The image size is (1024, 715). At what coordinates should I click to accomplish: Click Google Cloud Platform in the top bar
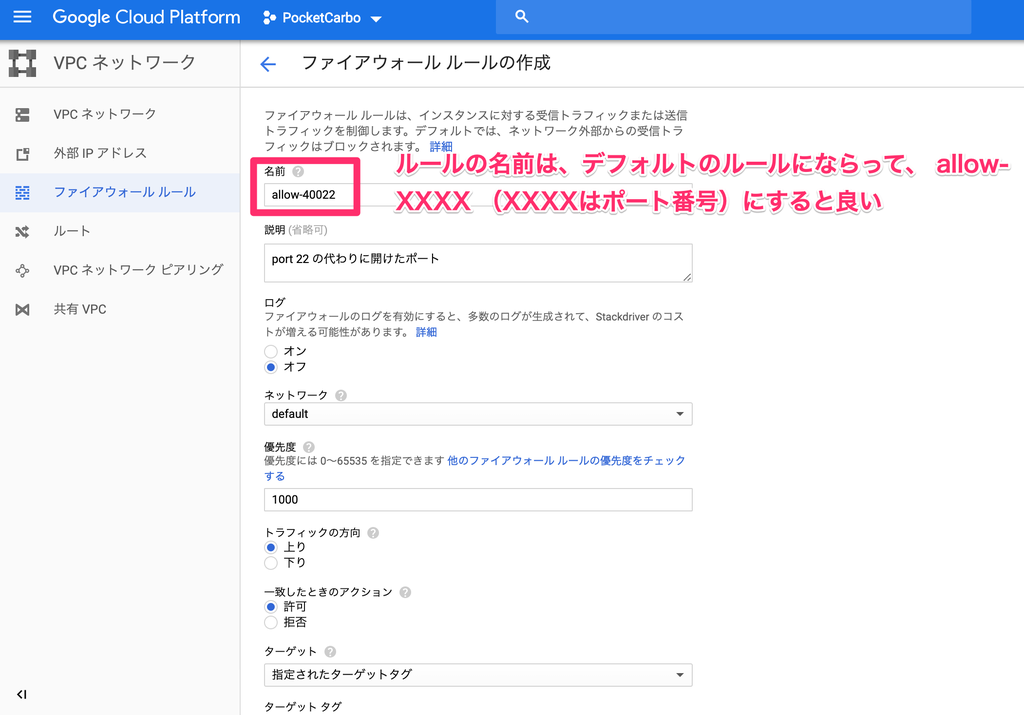point(146,17)
